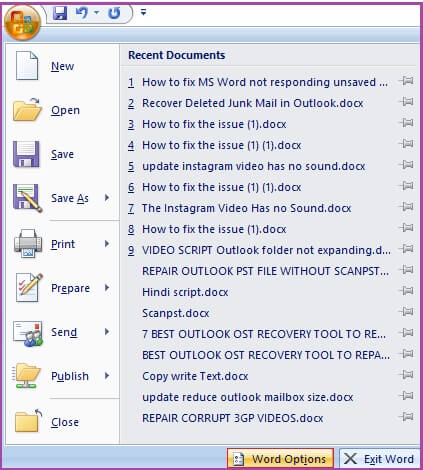423x470 pixels.
Task: Choose the Close menu entry
Action: pyautogui.click(x=62, y=422)
